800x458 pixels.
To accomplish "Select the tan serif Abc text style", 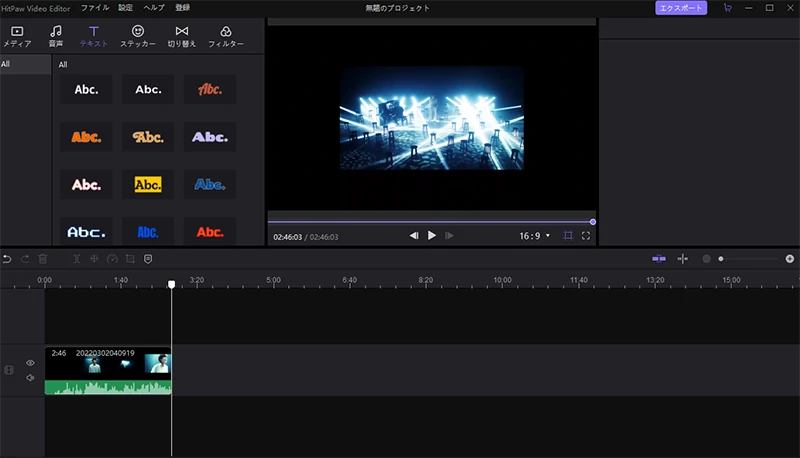I will coord(148,137).
